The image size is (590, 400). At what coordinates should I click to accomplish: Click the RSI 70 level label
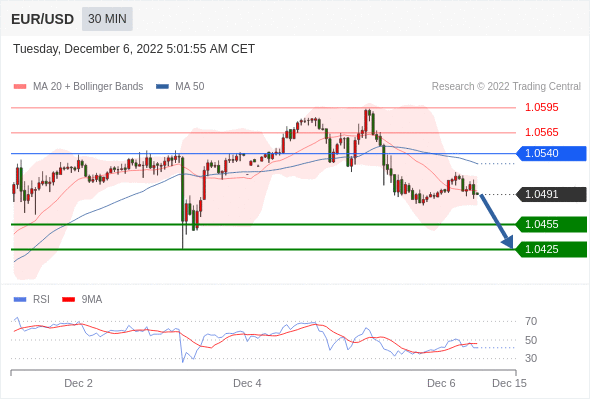531,321
